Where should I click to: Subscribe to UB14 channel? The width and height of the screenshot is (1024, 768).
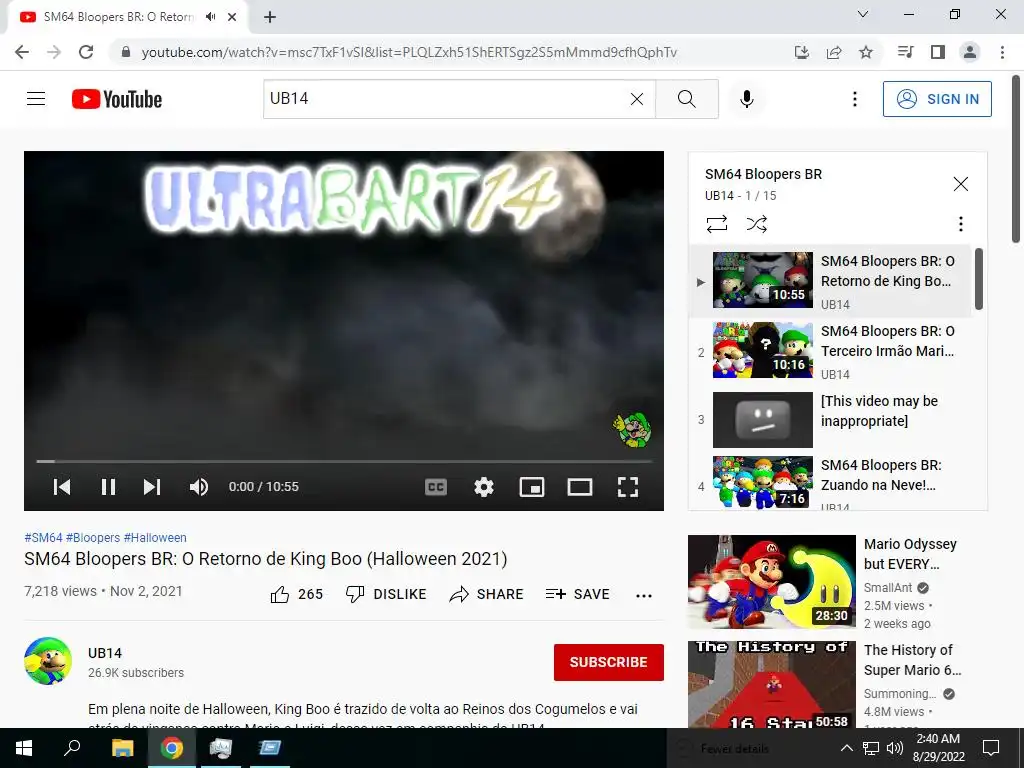[x=609, y=662]
